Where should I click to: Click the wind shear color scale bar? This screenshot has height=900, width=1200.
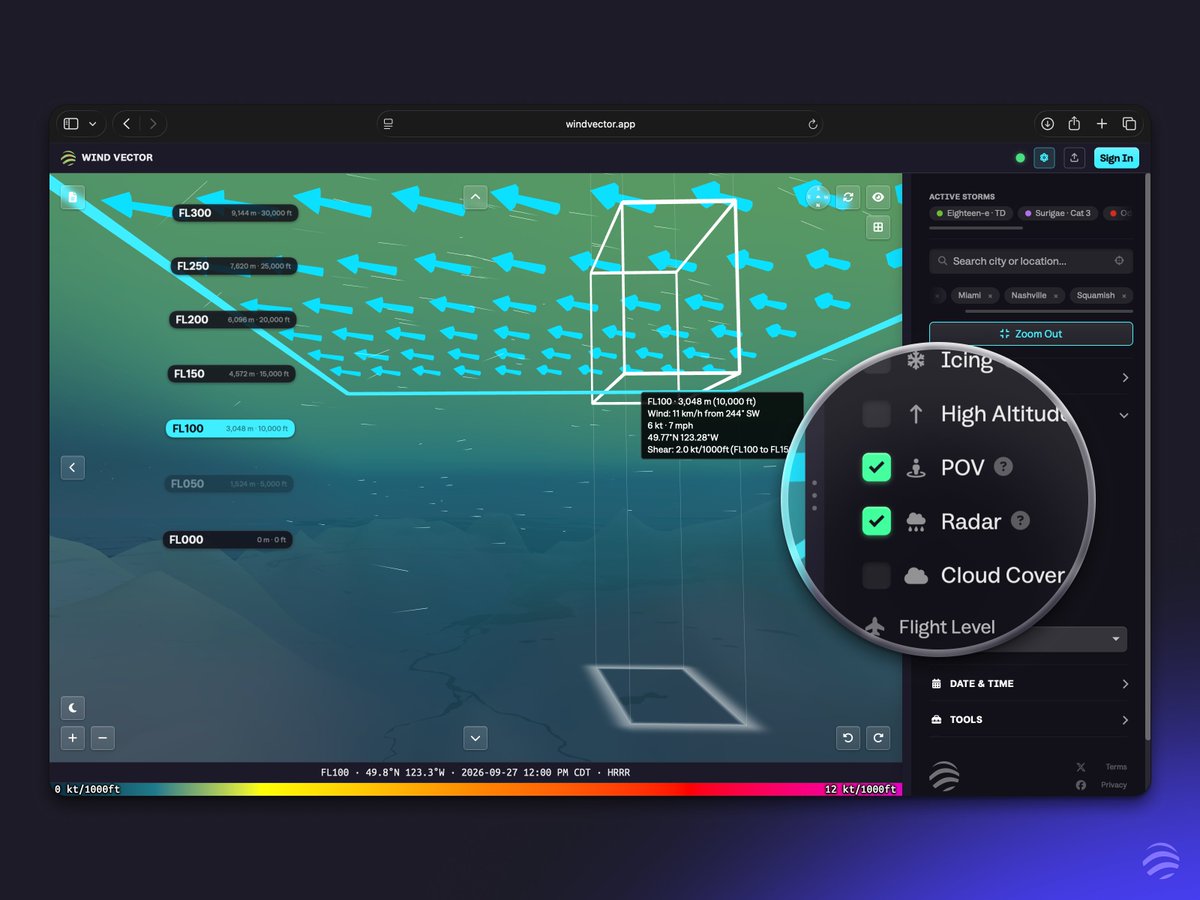(x=476, y=789)
